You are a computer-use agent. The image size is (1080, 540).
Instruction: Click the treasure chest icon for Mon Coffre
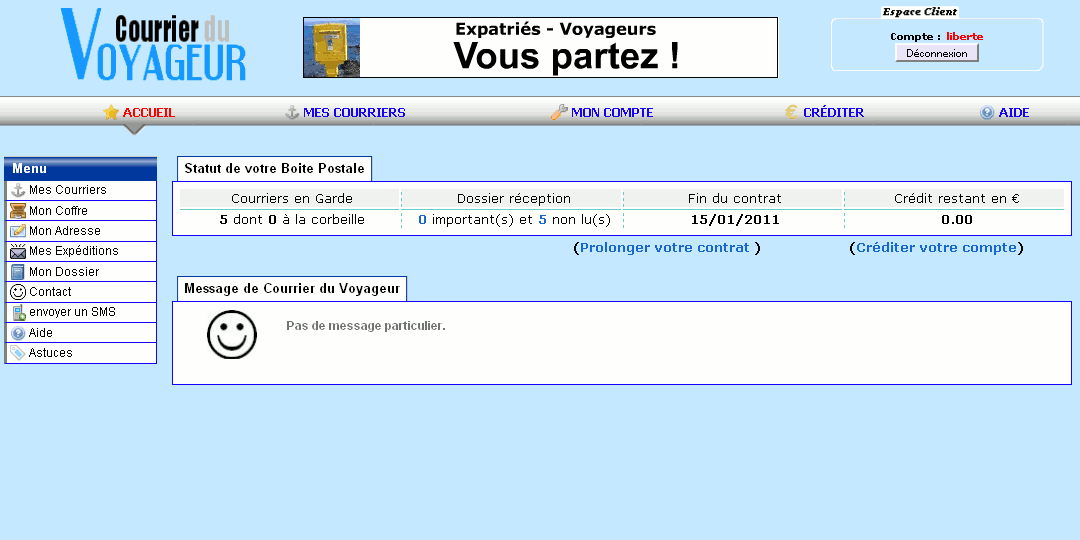(17, 211)
